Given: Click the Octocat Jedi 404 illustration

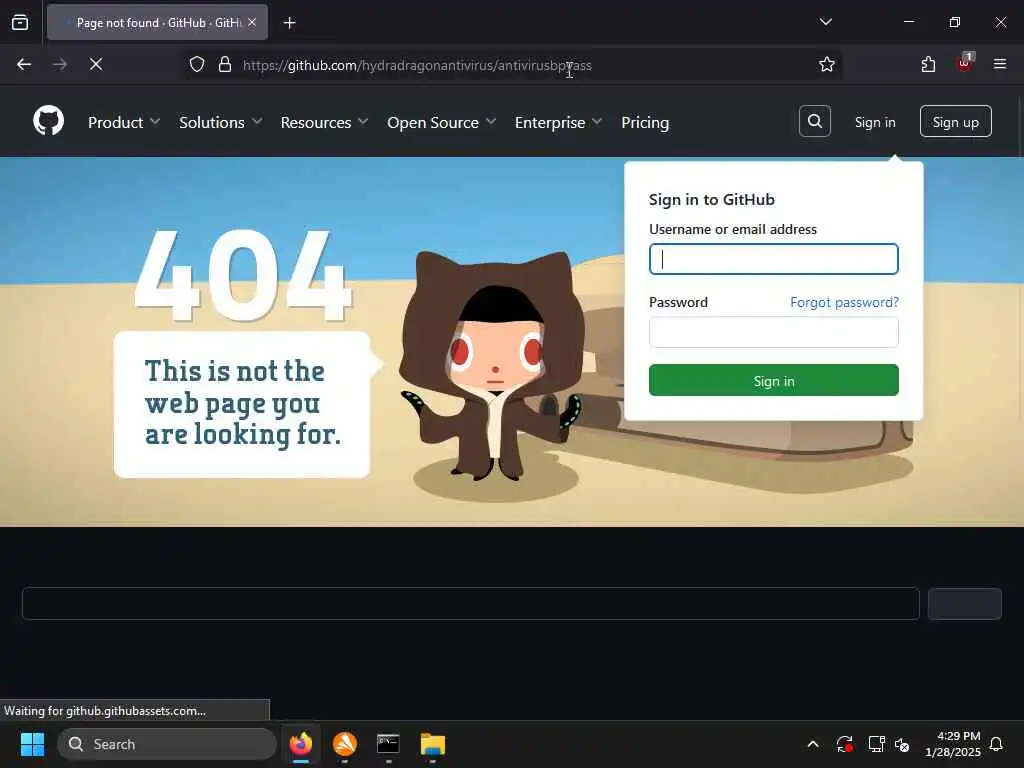Looking at the screenshot, I should click(492, 366).
